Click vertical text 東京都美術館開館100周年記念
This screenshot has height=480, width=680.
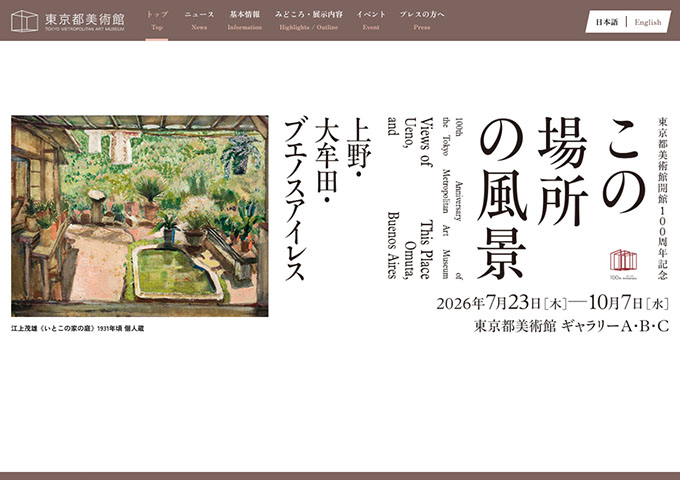point(662,199)
